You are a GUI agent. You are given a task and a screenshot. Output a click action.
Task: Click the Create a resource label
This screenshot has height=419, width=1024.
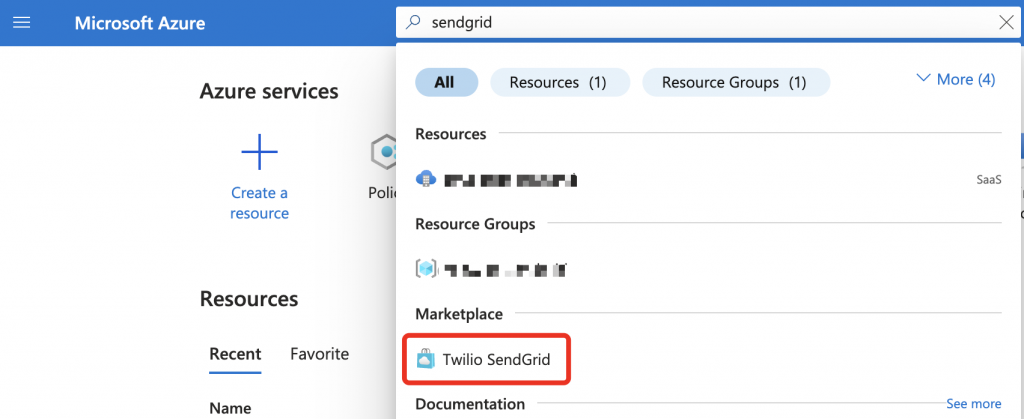259,203
